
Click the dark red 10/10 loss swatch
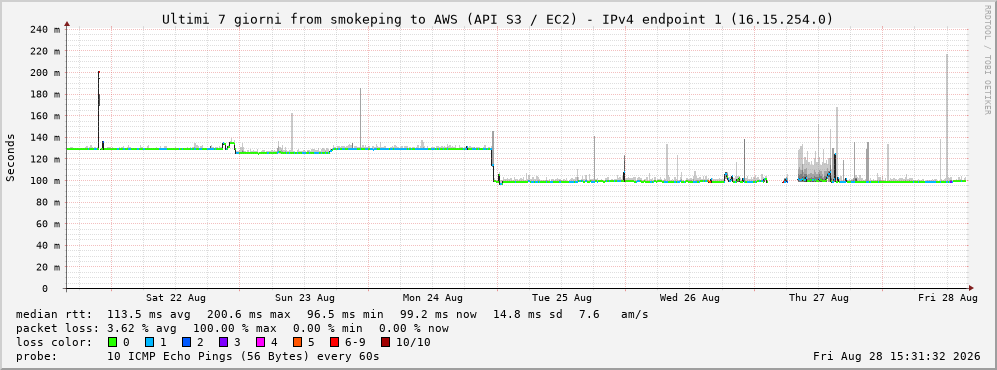[385, 343]
